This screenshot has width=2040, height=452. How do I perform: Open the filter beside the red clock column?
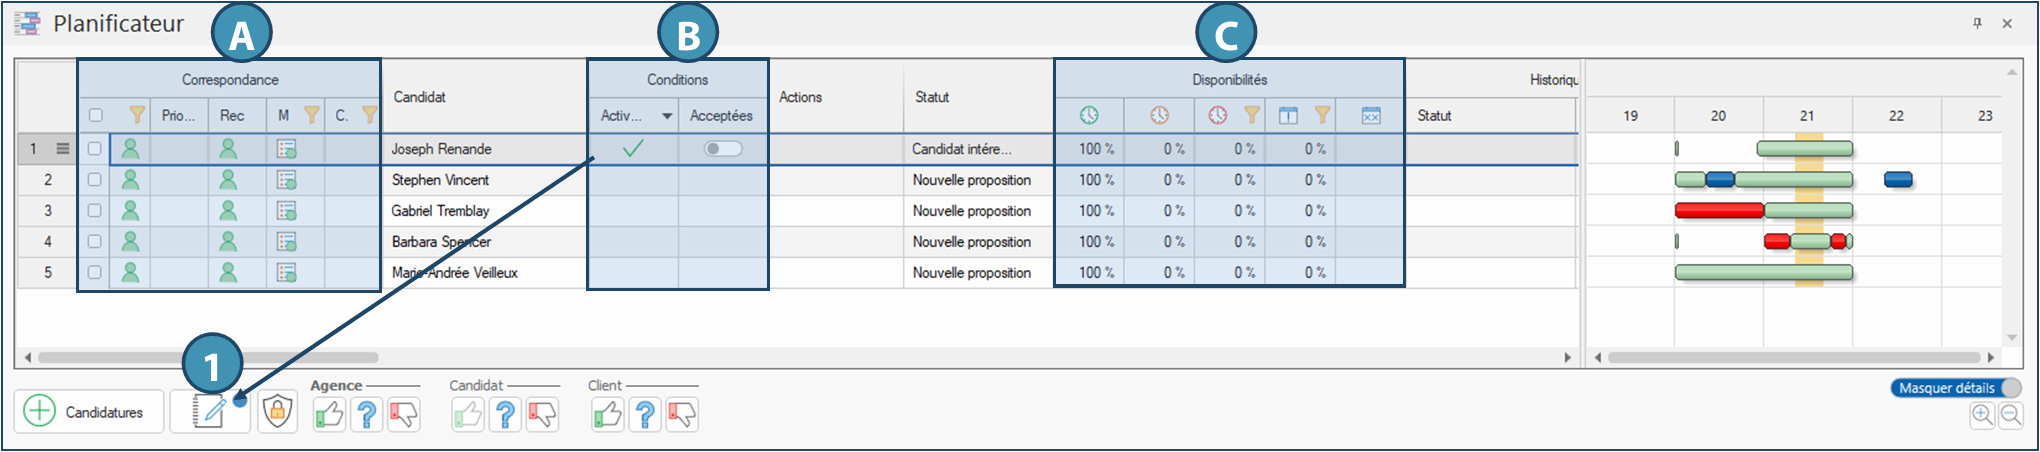[1251, 116]
